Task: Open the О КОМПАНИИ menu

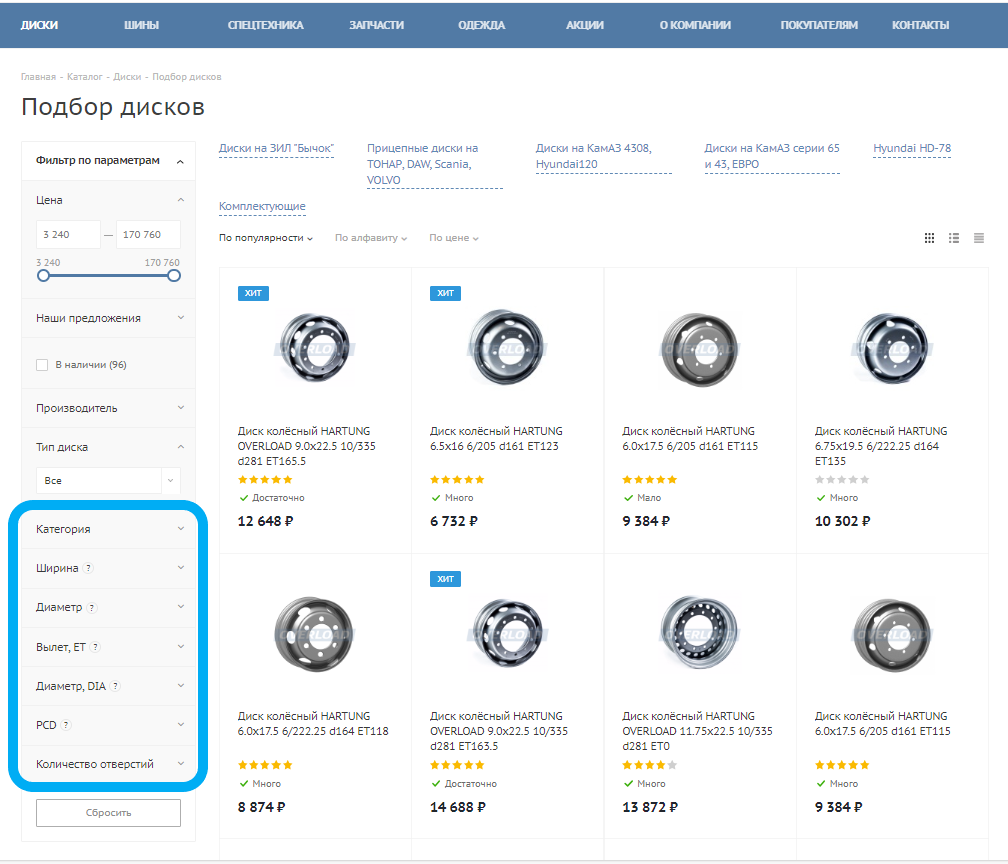Action: click(x=695, y=25)
